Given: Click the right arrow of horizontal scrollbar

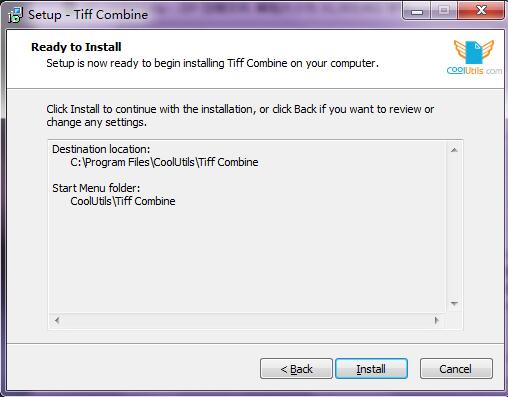Looking at the screenshot, I should [437, 321].
